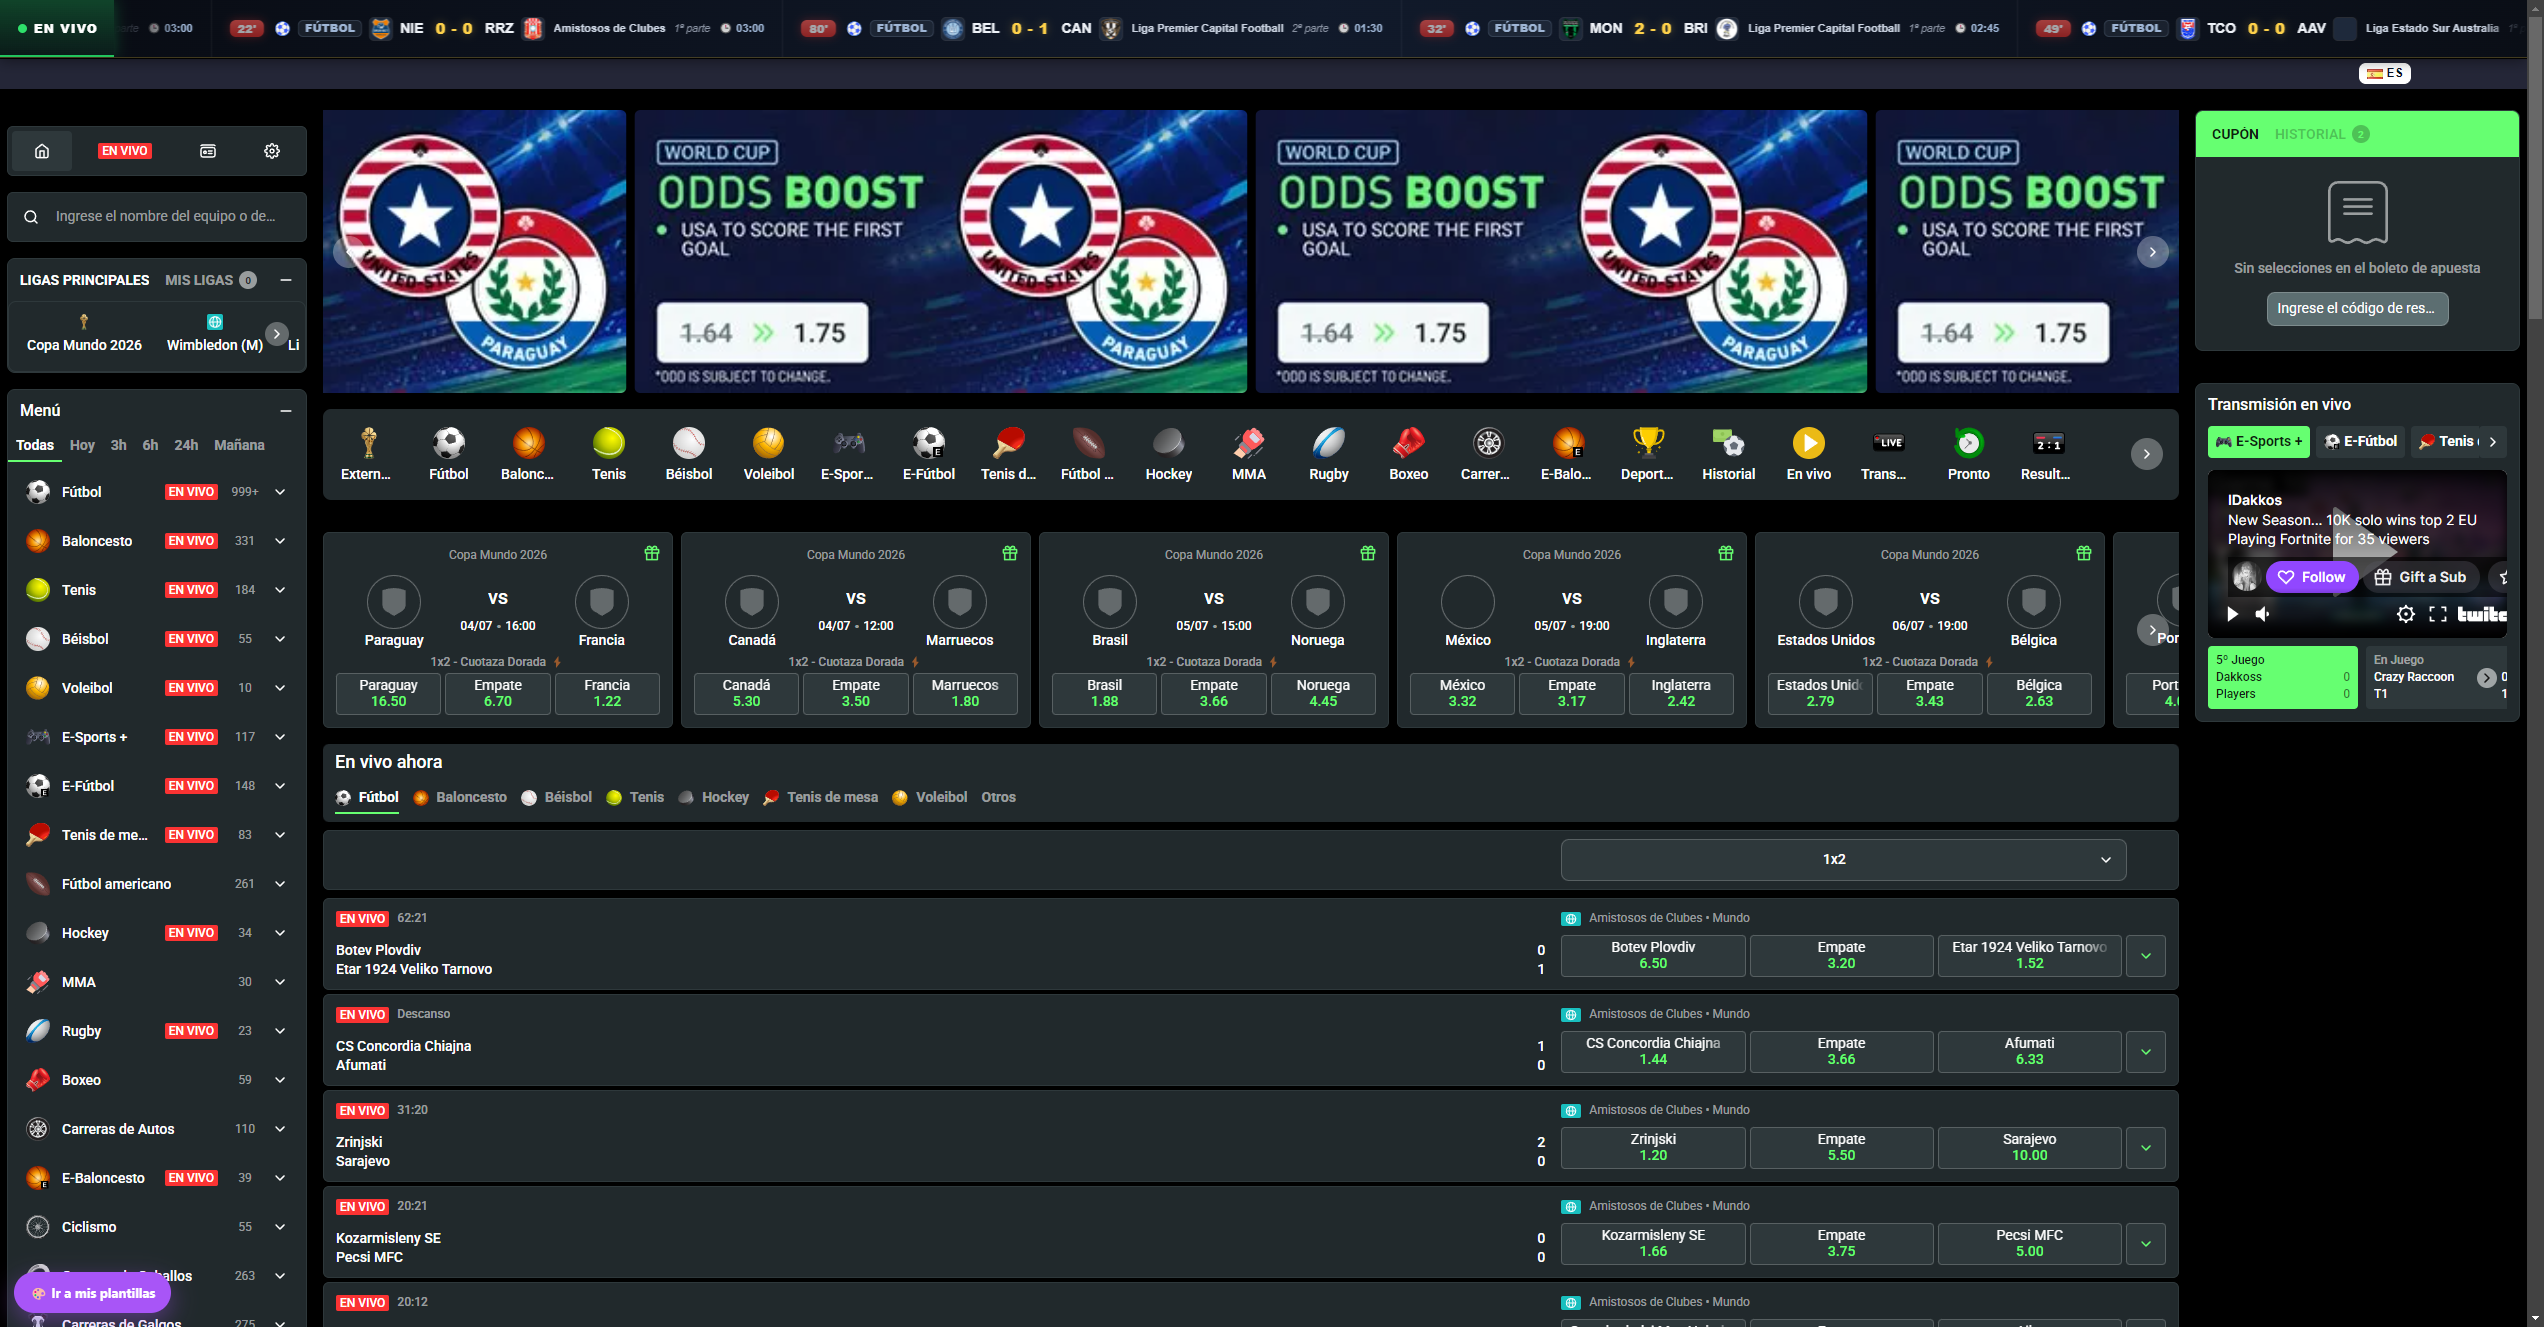
Task: Expand more markets for Zrinjski match
Action: [2146, 1148]
